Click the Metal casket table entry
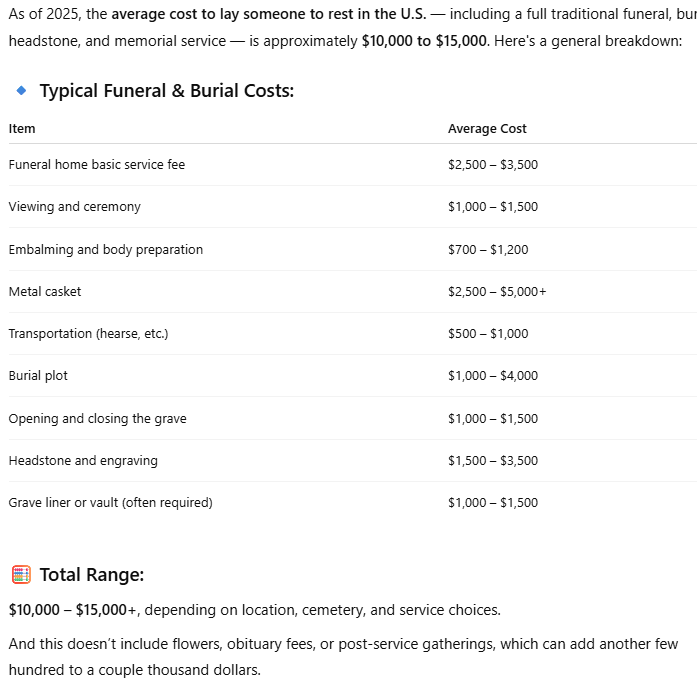Image resolution: width=697 pixels, height=685 pixels. tap(45, 292)
